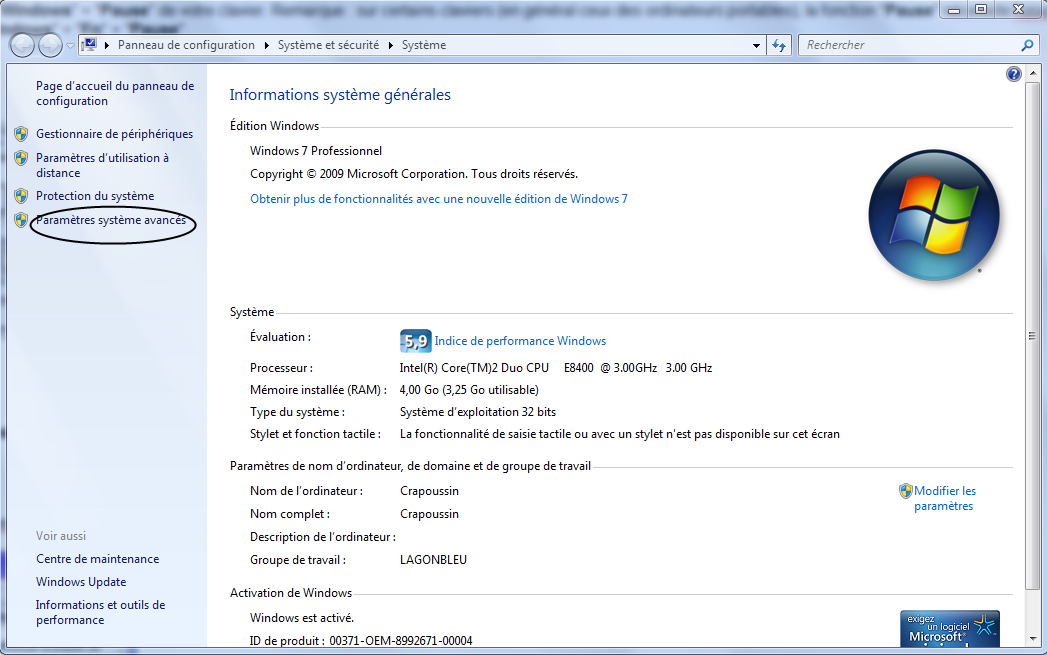Click the tactile input unavailable message
The height and width of the screenshot is (655, 1047).
click(x=620, y=434)
